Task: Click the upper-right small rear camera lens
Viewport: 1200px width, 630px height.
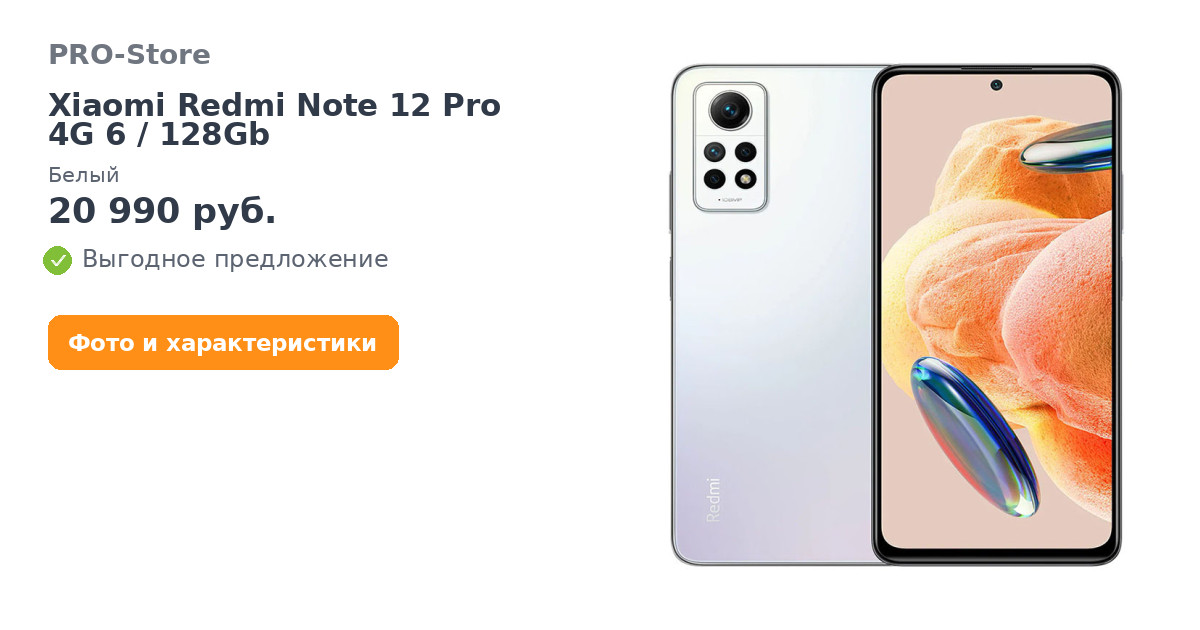Action: 745,152
